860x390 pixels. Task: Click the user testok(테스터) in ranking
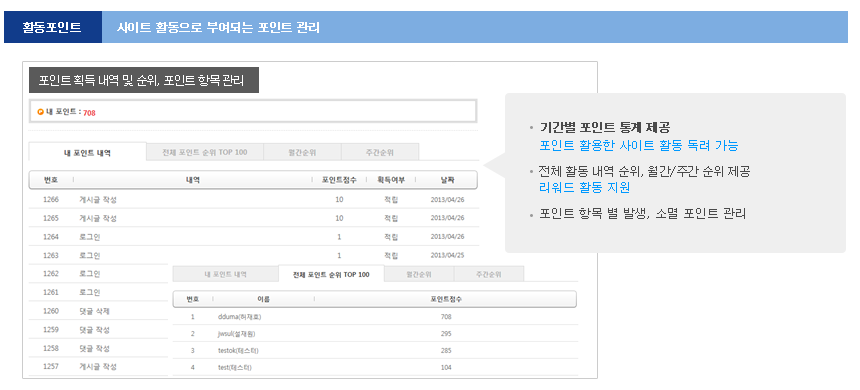pyautogui.click(x=238, y=351)
